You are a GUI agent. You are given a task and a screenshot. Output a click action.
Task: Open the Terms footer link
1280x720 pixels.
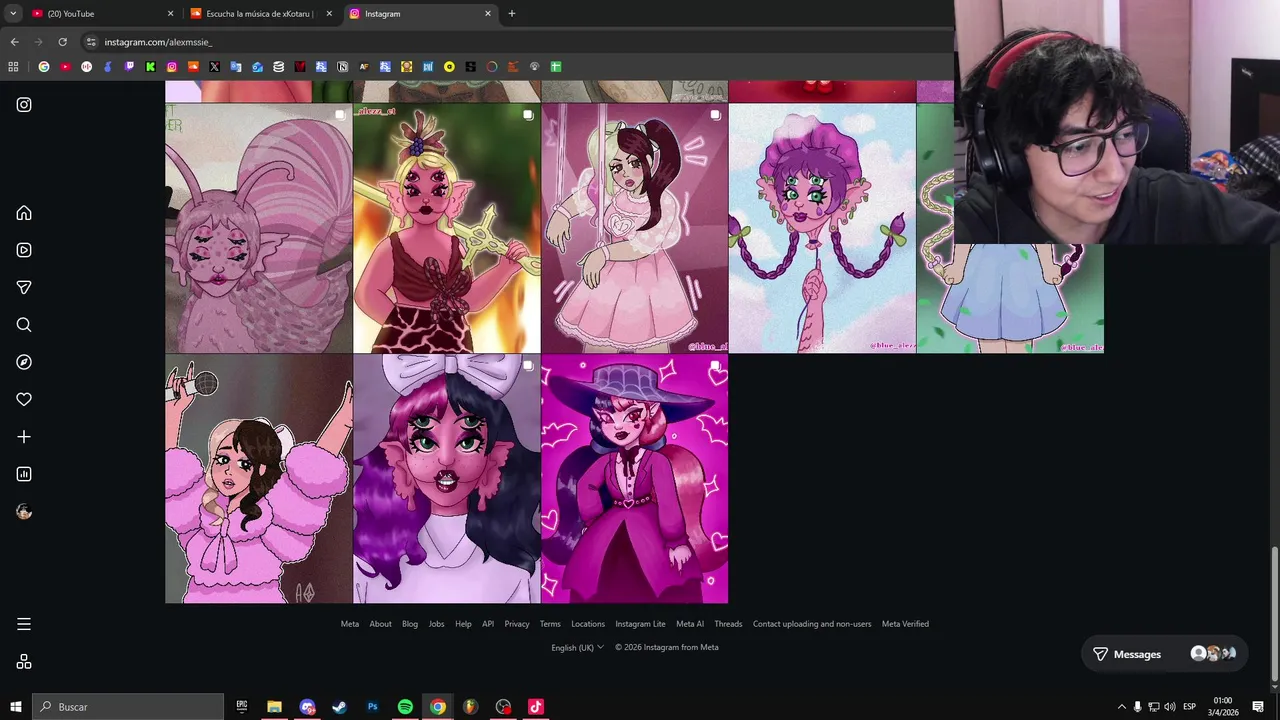[x=550, y=624]
